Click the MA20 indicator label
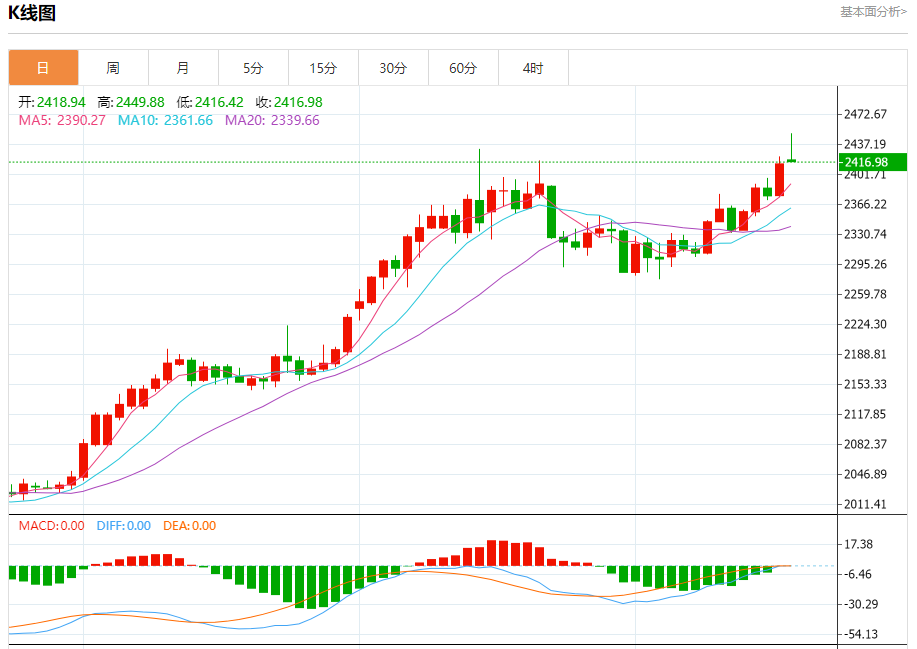Viewport: 917px width, 649px height. [x=273, y=120]
